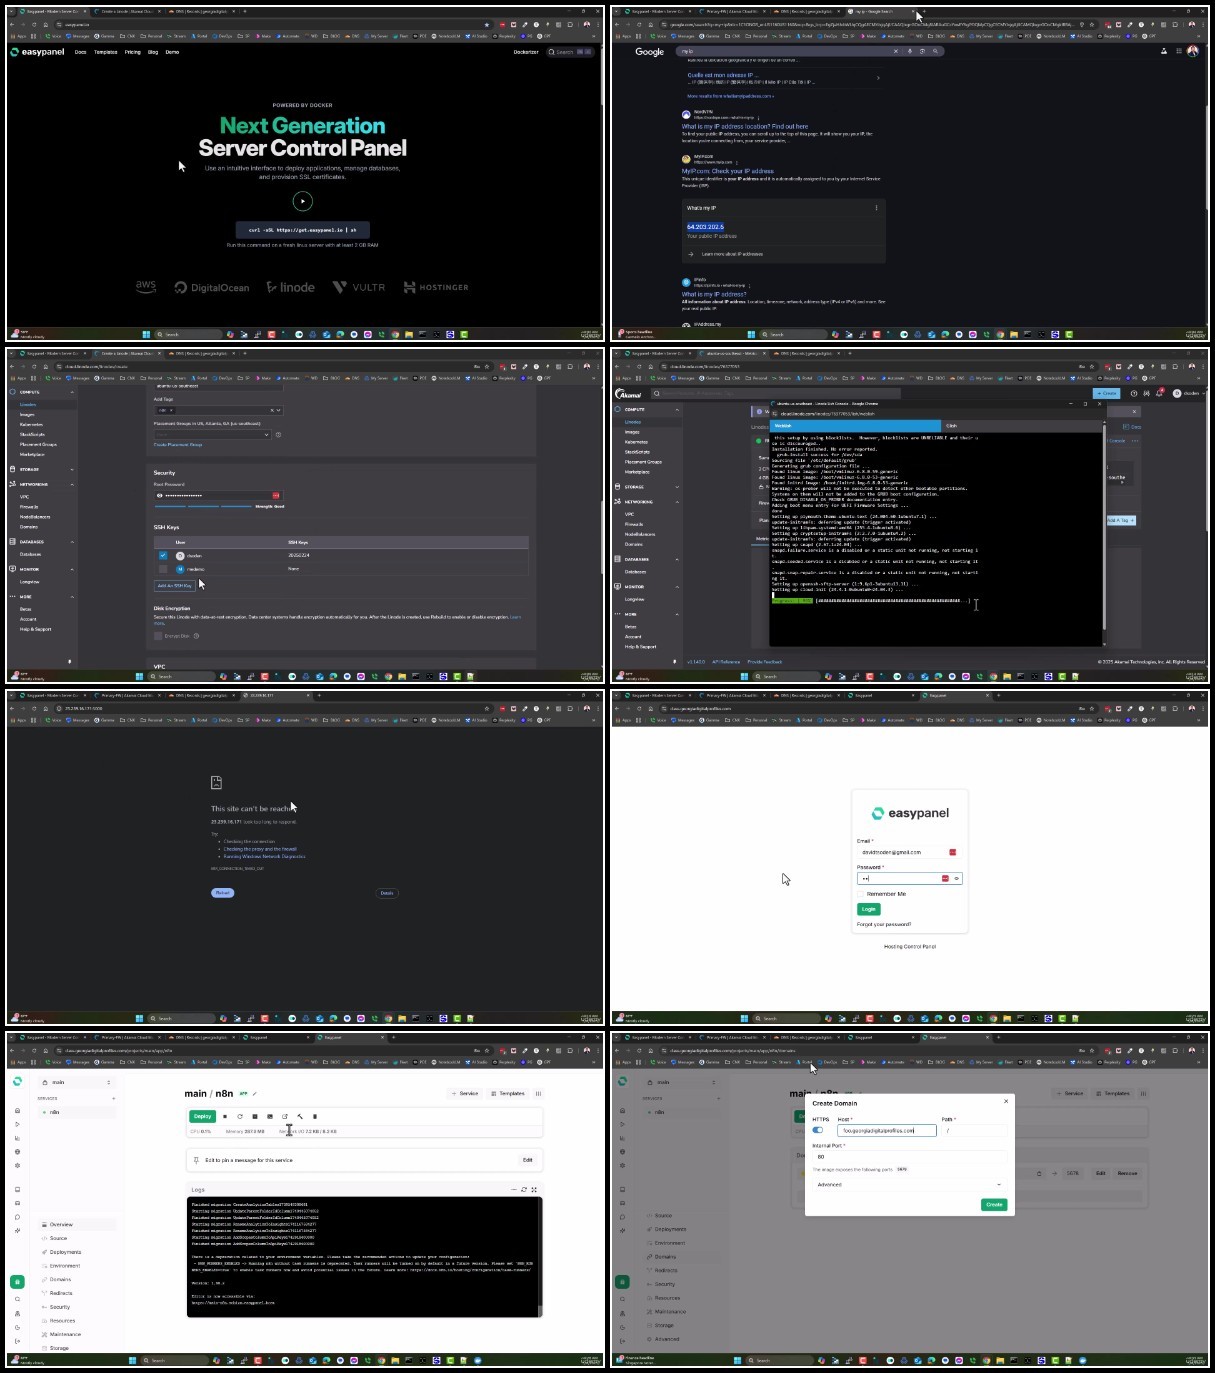
Task: Click 'Learn more about IP addresses' in Google card
Action: [732, 254]
